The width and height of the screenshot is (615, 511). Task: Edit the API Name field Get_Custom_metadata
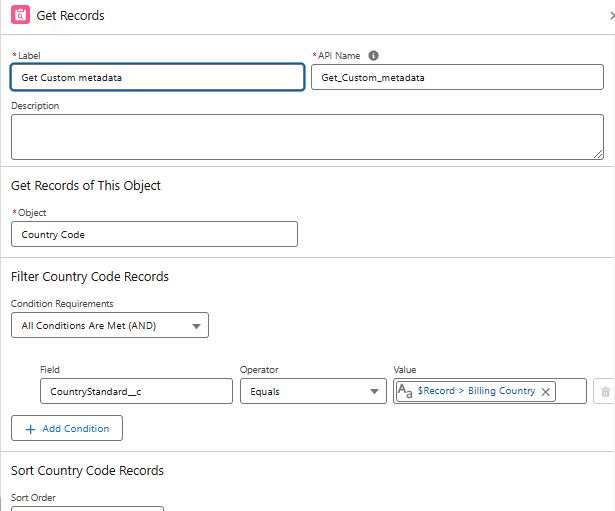click(x=457, y=77)
